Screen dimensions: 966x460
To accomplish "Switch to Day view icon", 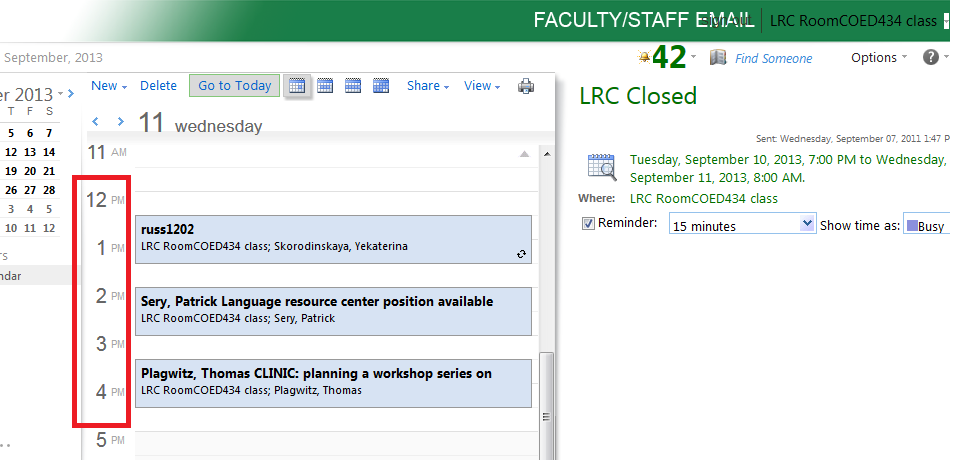I will (x=297, y=86).
